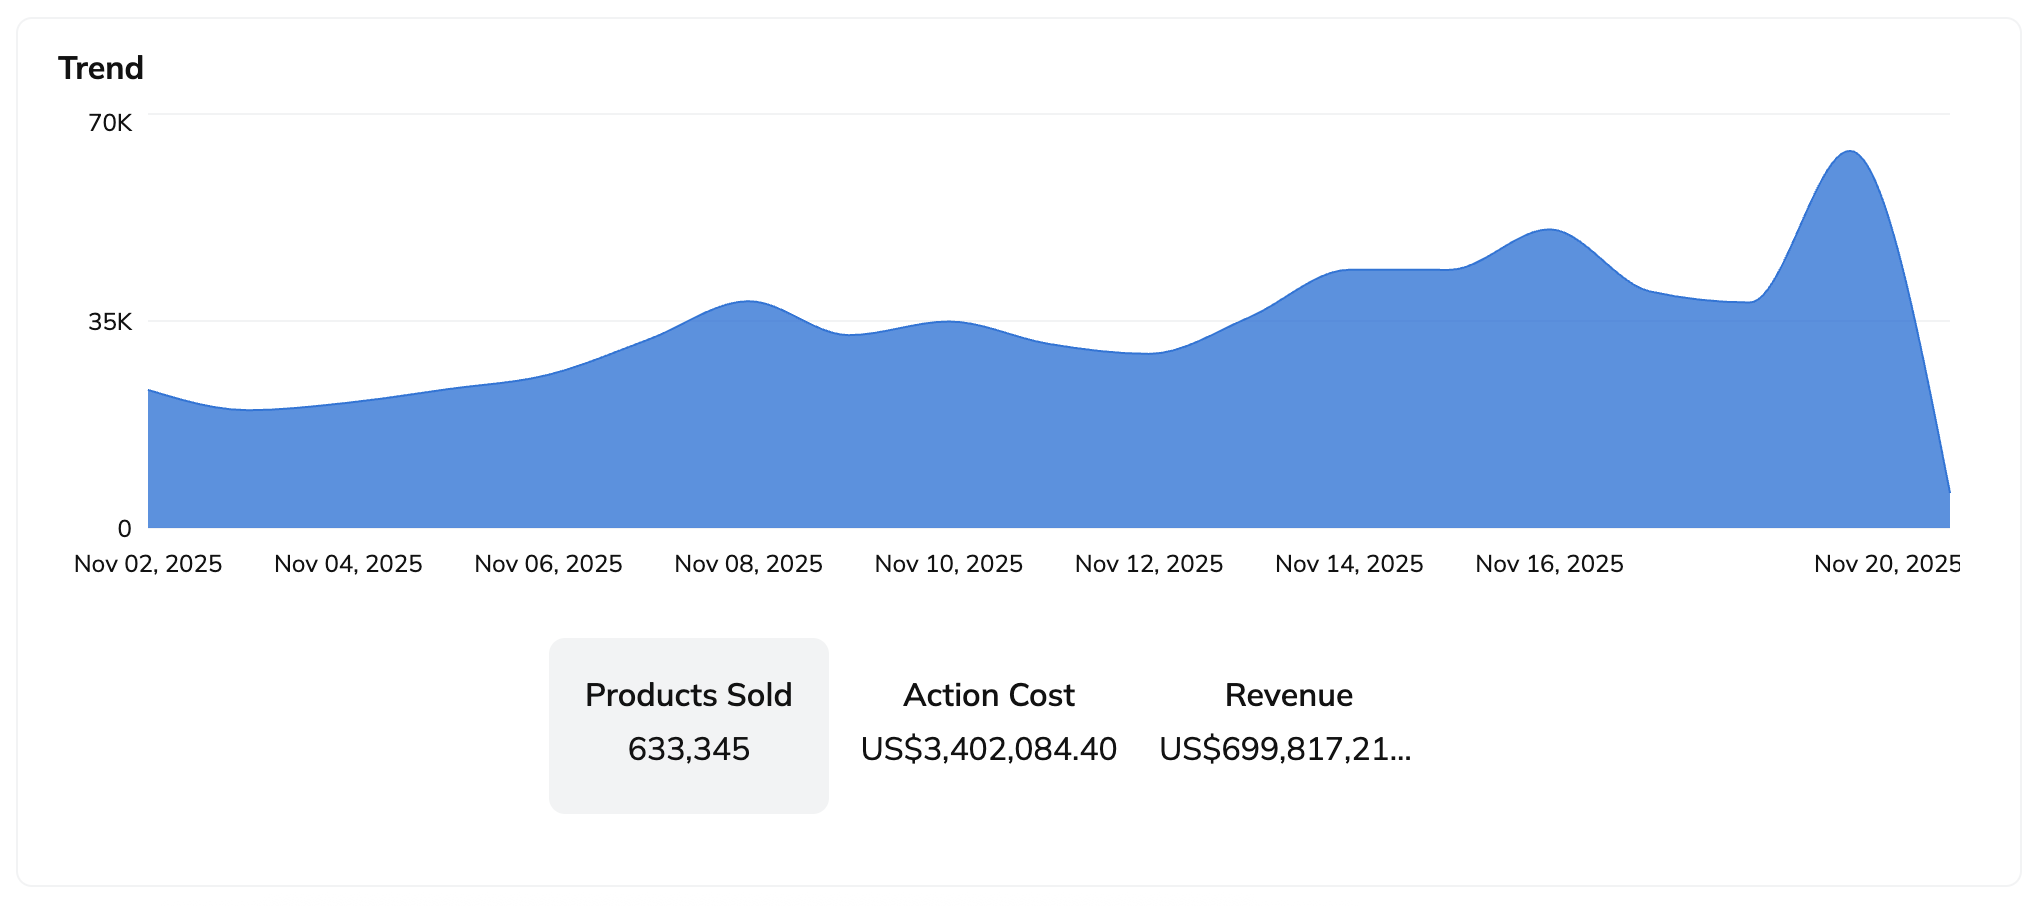2040x906 pixels.
Task: Pick the Nov 08, 2025 axis label
Action: [x=748, y=564]
